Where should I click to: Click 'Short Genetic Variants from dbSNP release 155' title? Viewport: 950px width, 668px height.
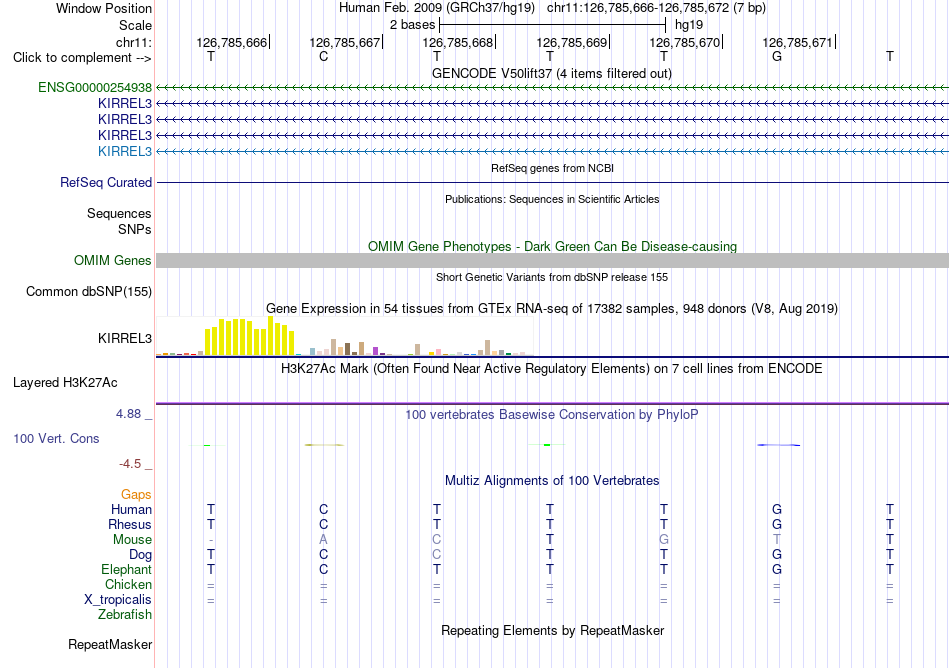coord(552,277)
